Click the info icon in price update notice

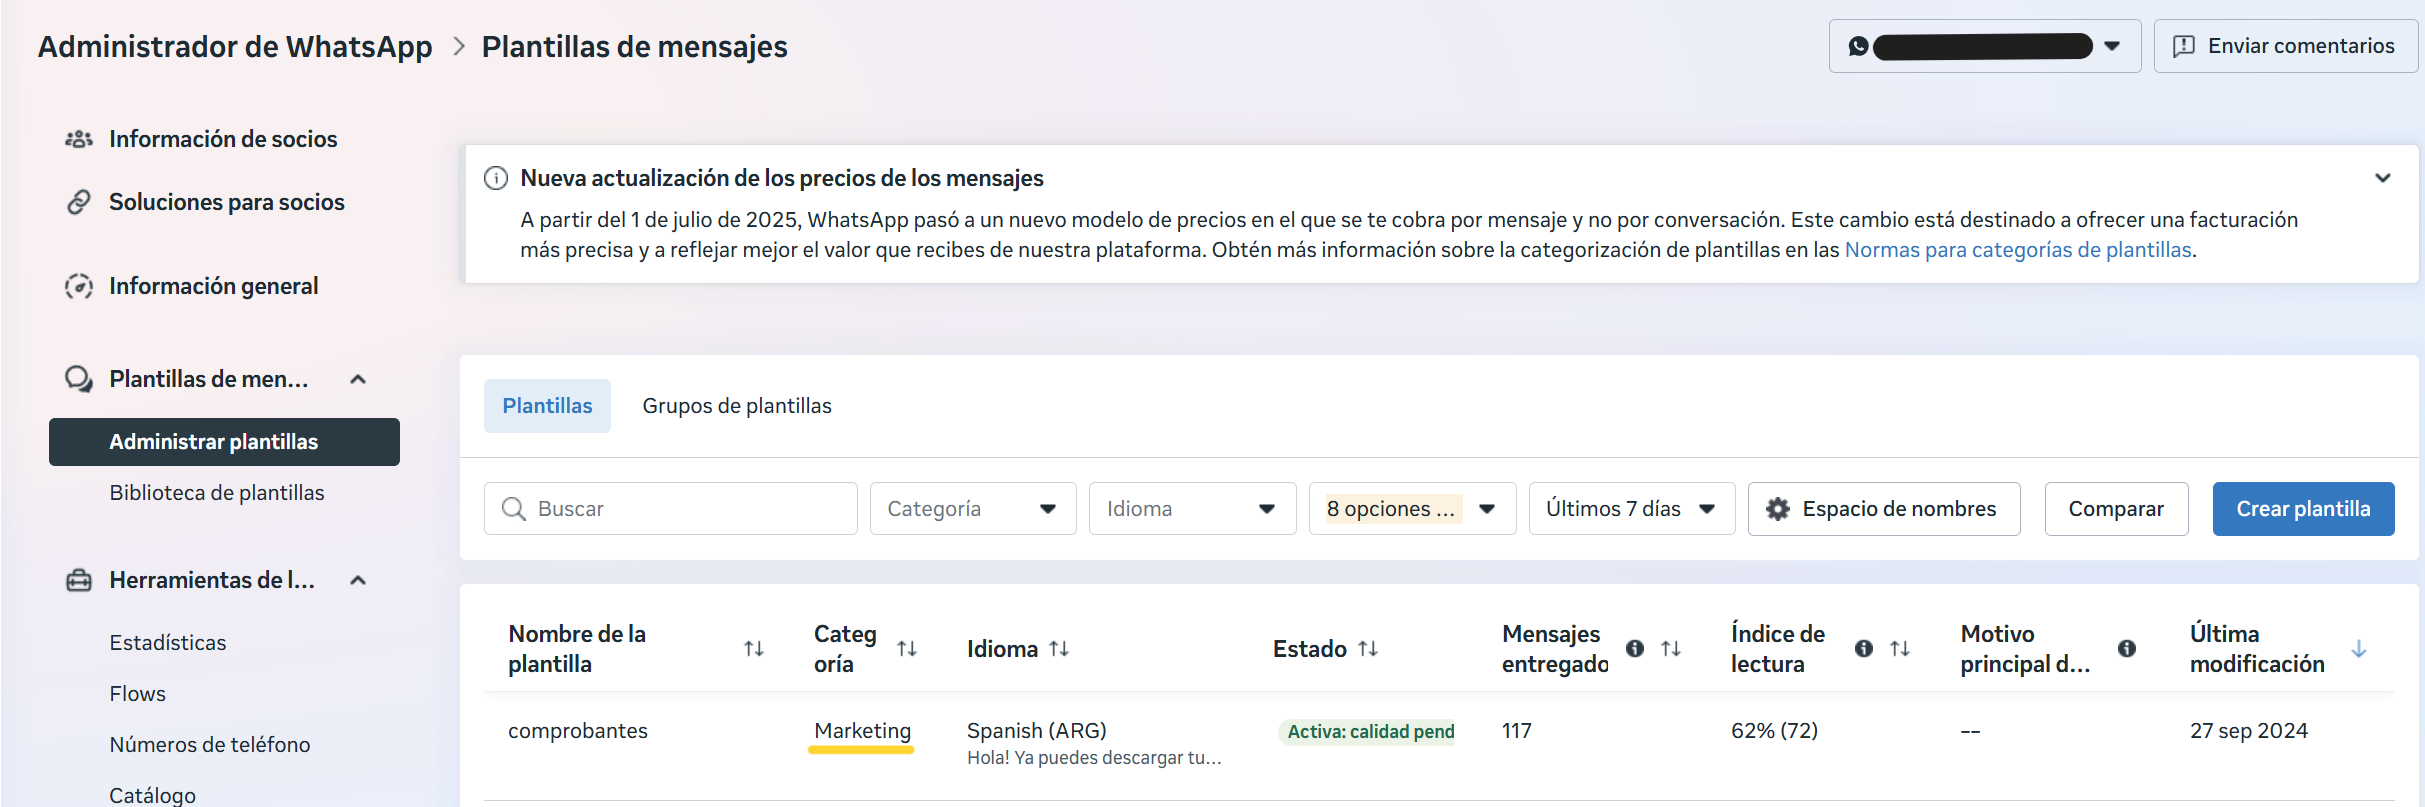point(496,178)
